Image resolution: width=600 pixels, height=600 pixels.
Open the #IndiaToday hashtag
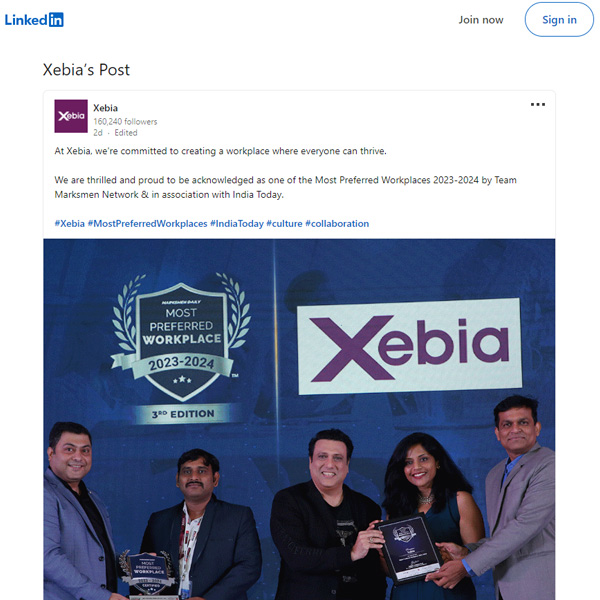pyautogui.click(x=237, y=223)
